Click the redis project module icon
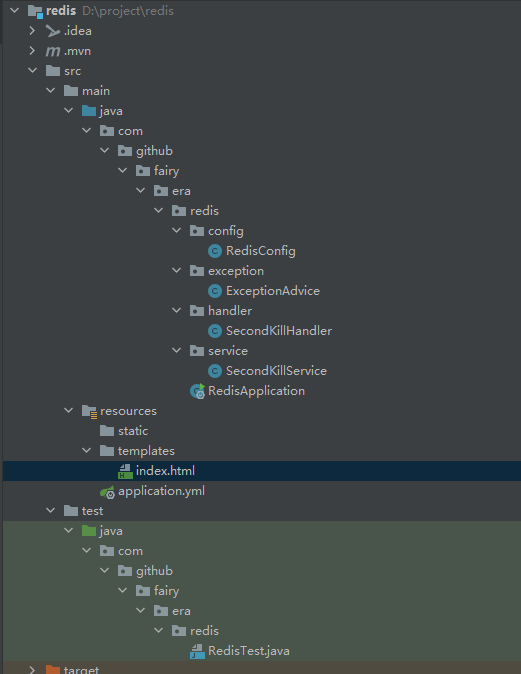 click(35, 11)
